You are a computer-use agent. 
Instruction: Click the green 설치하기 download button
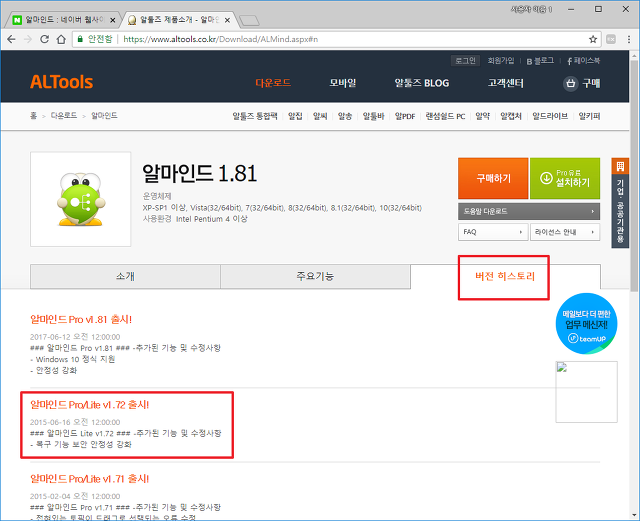click(565, 178)
